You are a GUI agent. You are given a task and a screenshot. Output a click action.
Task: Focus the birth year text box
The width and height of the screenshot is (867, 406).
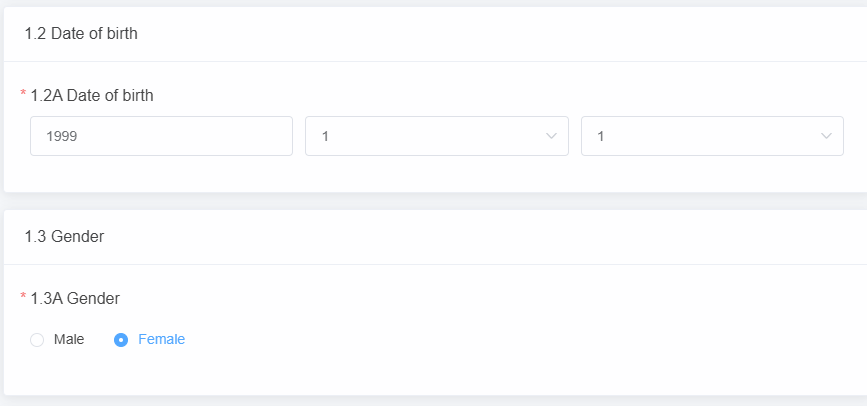[161, 136]
